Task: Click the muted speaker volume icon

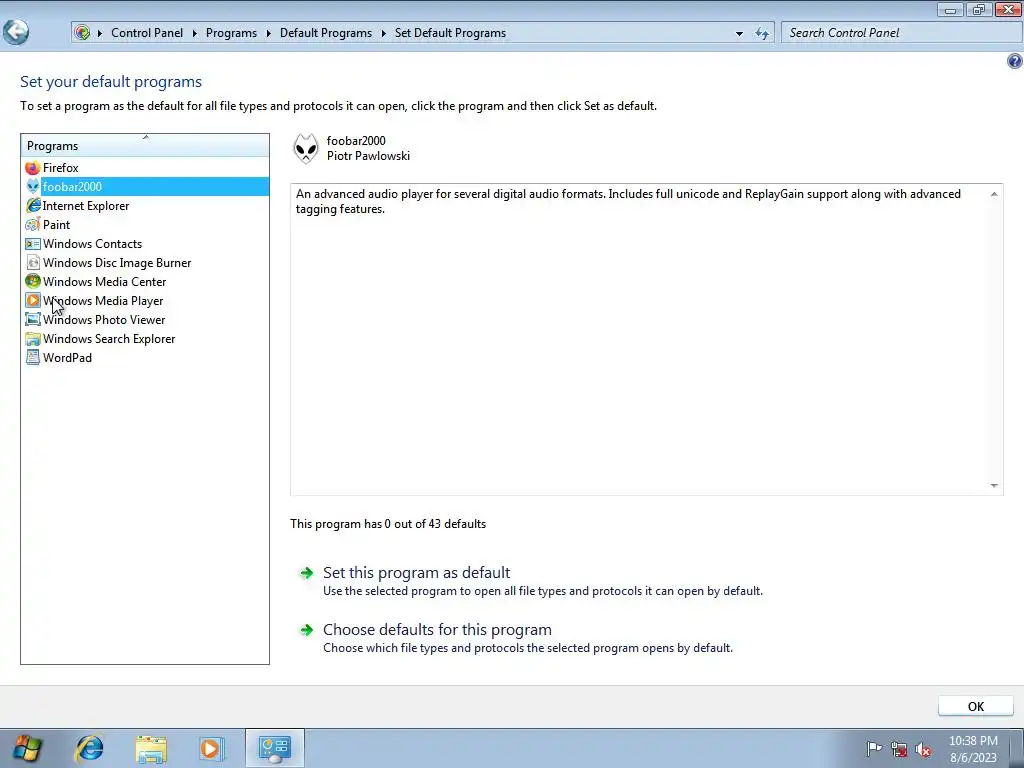Action: pos(923,749)
